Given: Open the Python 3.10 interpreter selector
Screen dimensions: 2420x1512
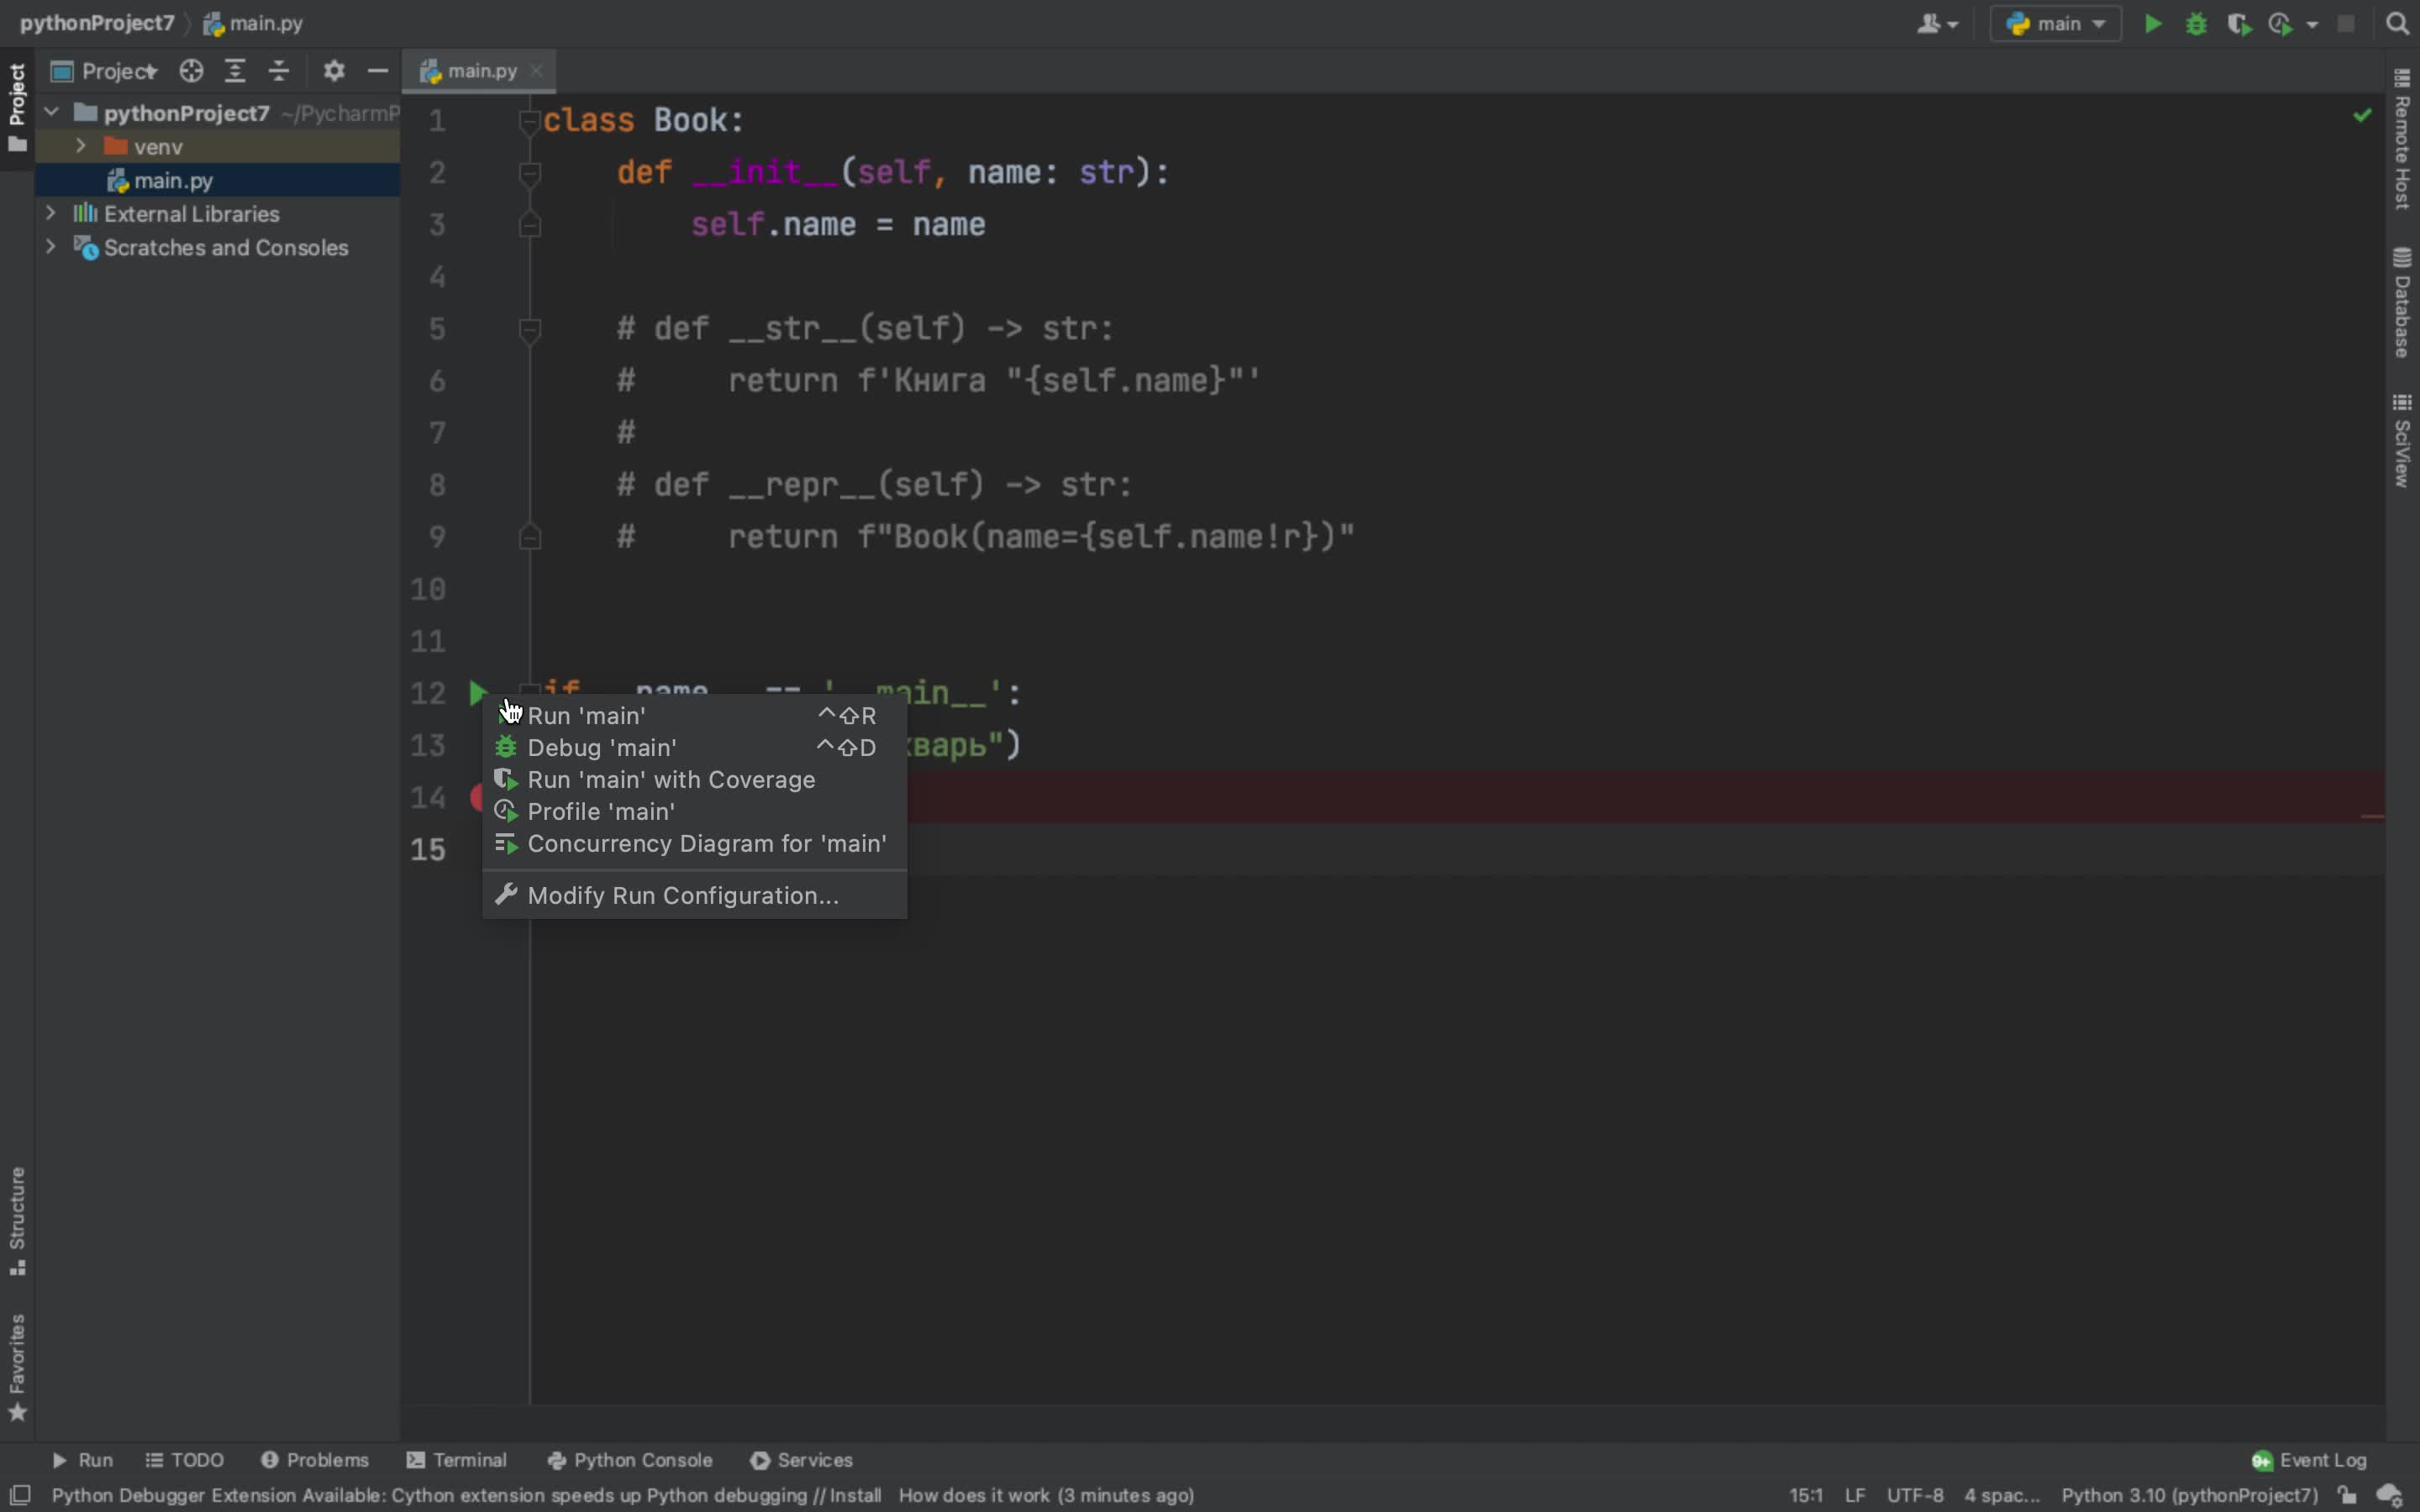Looking at the screenshot, I should [2189, 1495].
